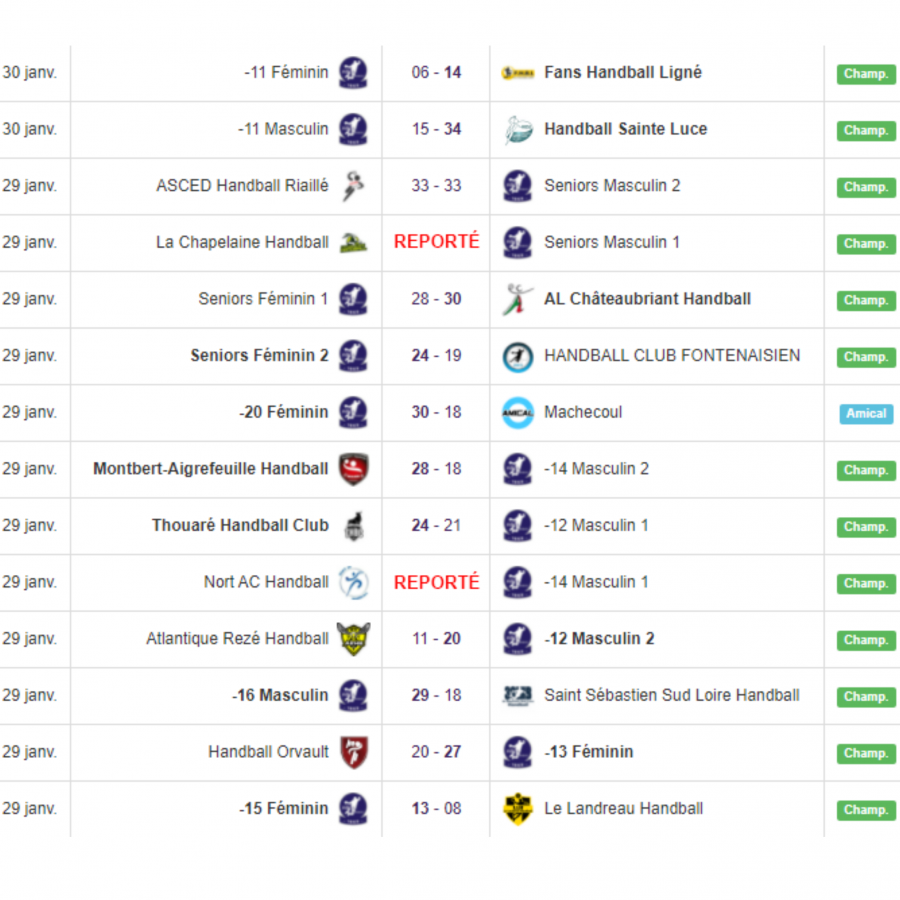Viewport: 900px width, 900px height.
Task: Click the Amical badge for Machecoul match
Action: pyautogui.click(x=866, y=413)
